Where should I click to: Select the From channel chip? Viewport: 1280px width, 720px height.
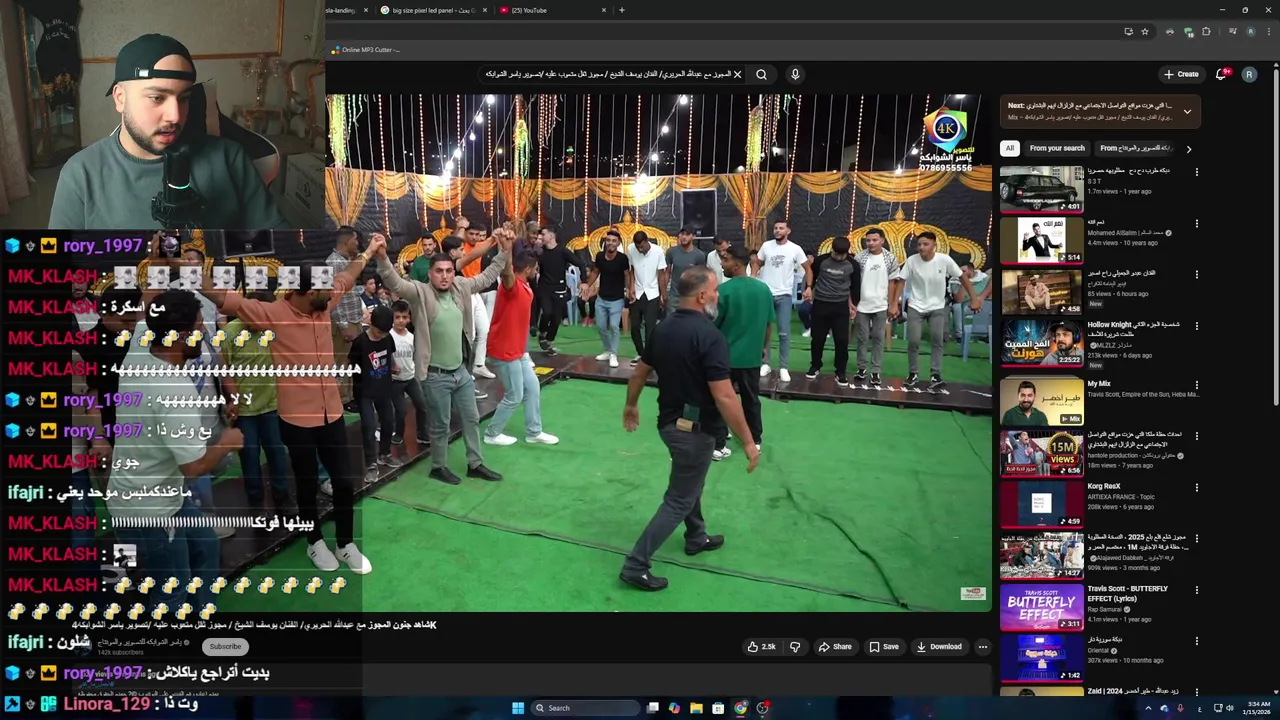[1135, 148]
